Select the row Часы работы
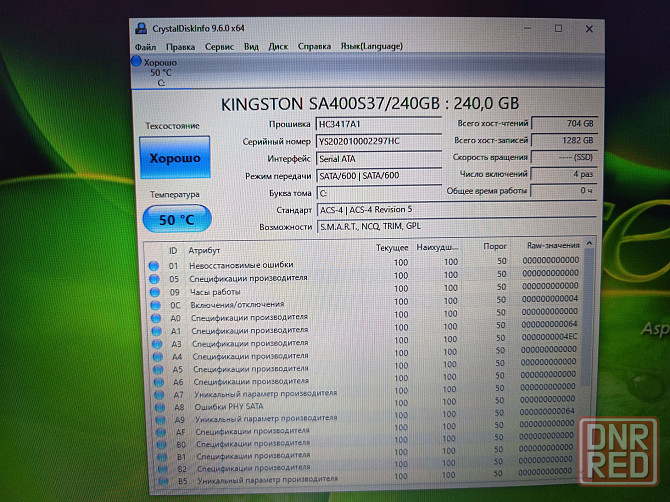Viewport: 670px width, 502px height. 363,291
